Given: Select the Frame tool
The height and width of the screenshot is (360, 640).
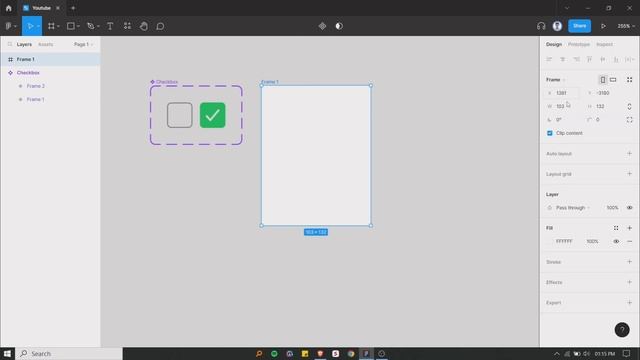Looking at the screenshot, I should [51, 26].
